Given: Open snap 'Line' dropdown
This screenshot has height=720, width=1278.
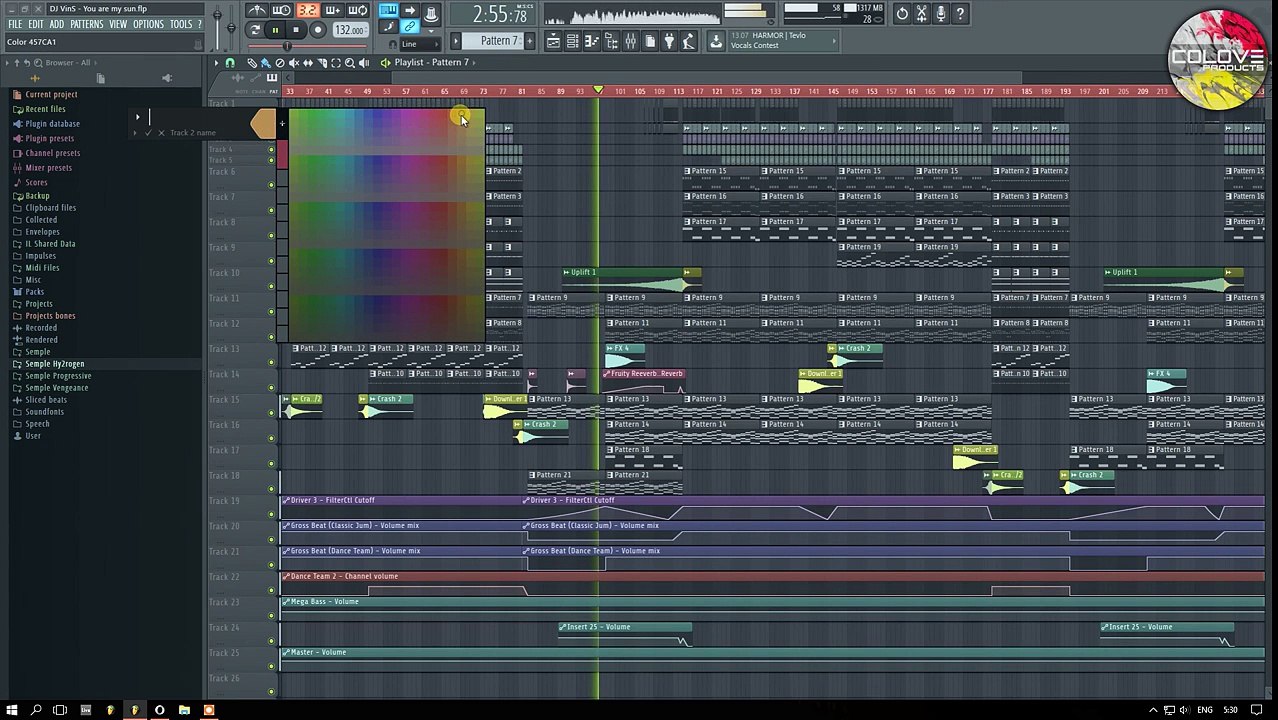Looking at the screenshot, I should 420,44.
